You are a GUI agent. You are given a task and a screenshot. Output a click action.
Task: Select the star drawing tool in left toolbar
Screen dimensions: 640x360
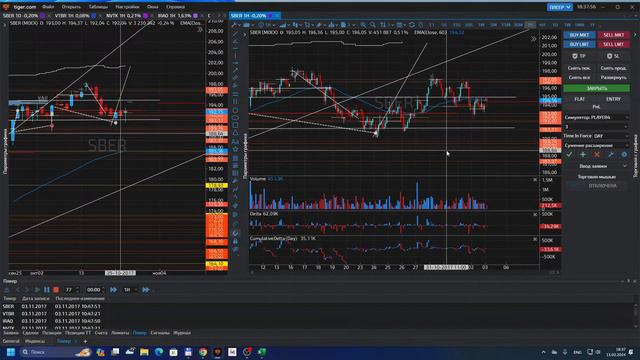coord(236,149)
